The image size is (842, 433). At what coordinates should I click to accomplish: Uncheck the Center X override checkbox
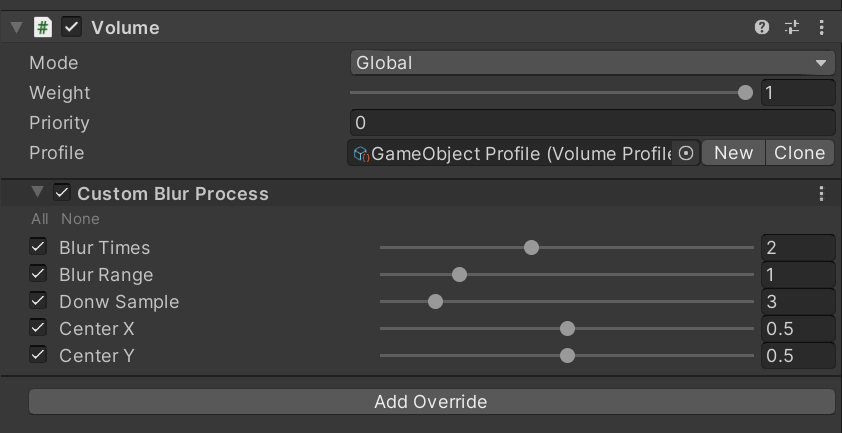[38, 328]
